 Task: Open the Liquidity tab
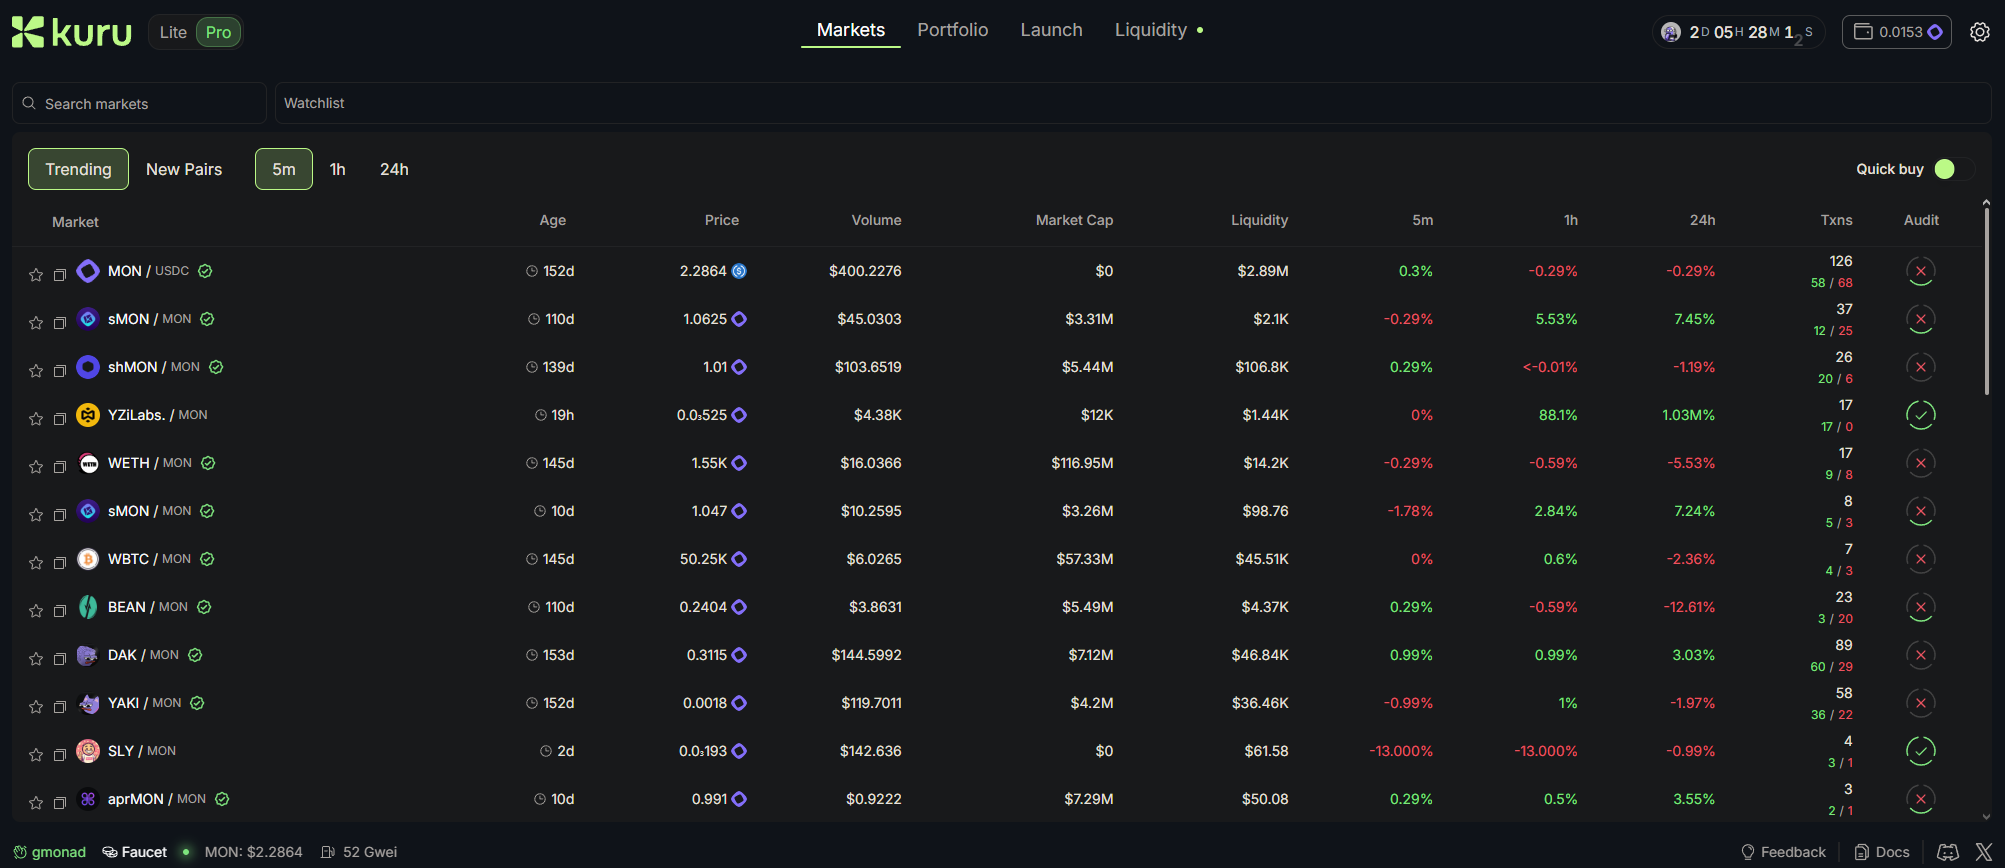1151,30
